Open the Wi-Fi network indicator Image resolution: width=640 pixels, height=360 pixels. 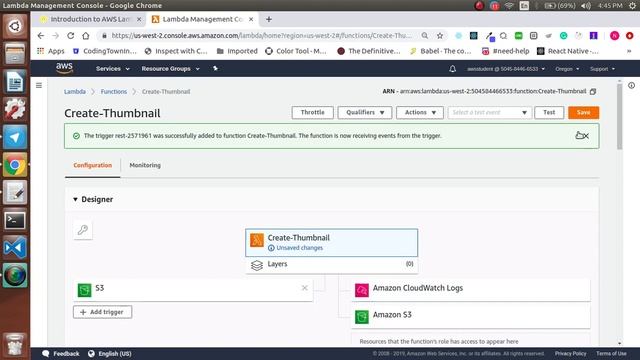tap(509, 6)
